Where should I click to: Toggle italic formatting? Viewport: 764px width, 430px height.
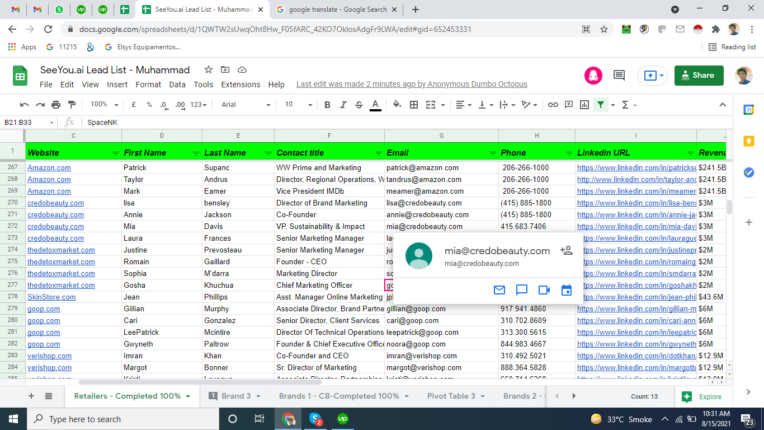(343, 105)
